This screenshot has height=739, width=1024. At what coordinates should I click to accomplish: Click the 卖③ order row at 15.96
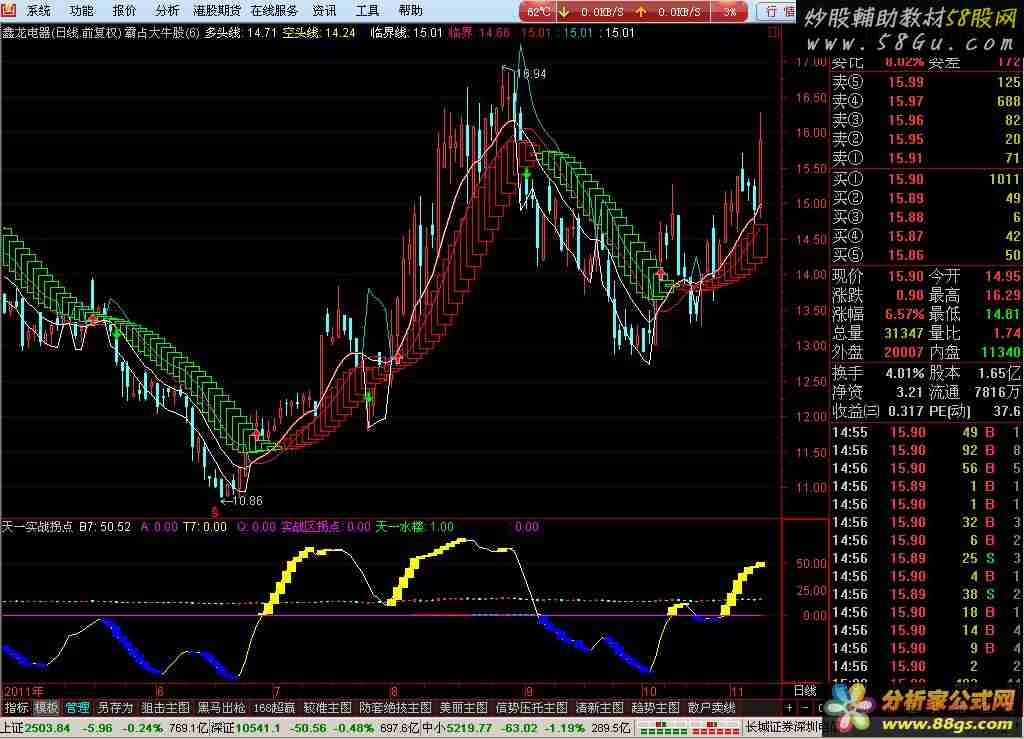click(x=926, y=120)
